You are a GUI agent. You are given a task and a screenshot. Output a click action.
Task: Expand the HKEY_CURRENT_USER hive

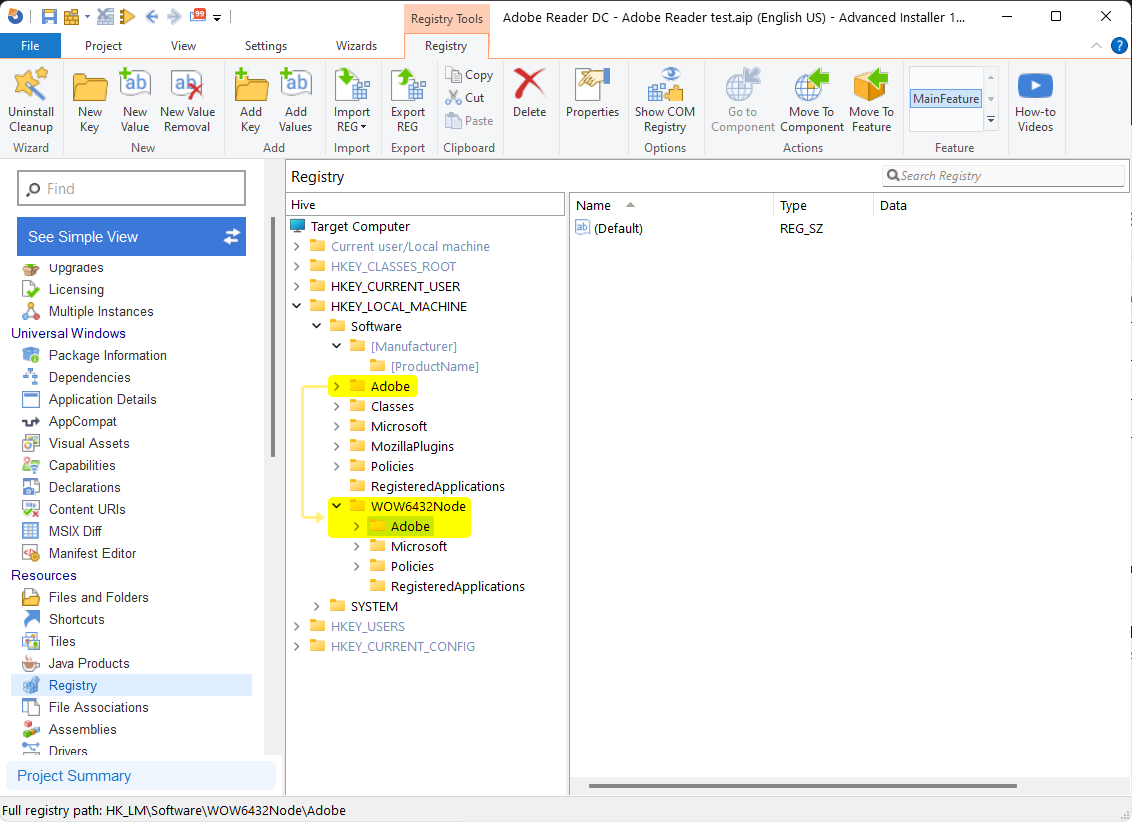(x=297, y=287)
